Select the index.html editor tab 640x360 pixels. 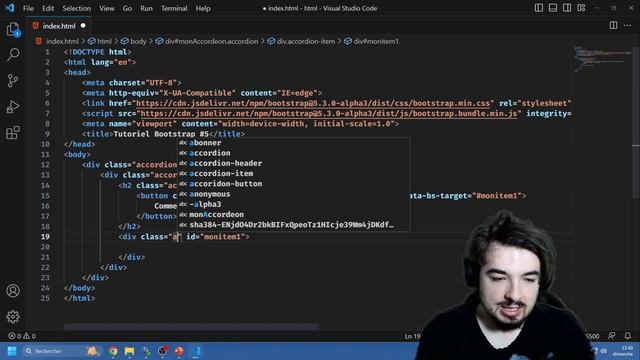[x=59, y=26]
